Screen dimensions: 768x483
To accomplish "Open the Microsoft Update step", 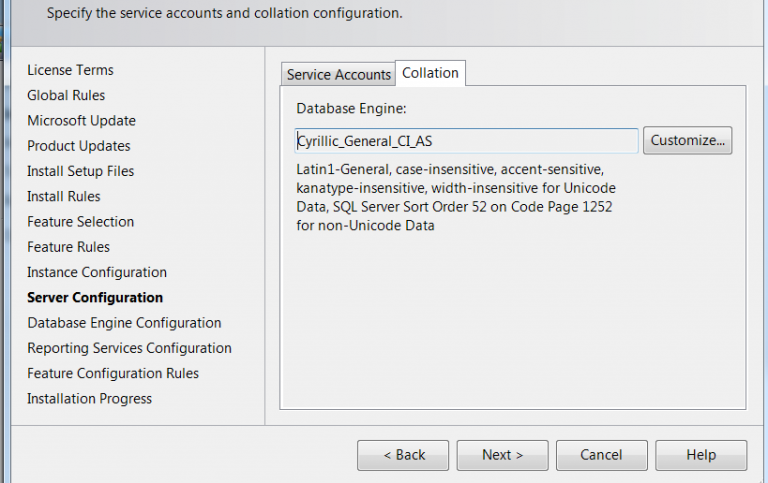I will click(81, 120).
